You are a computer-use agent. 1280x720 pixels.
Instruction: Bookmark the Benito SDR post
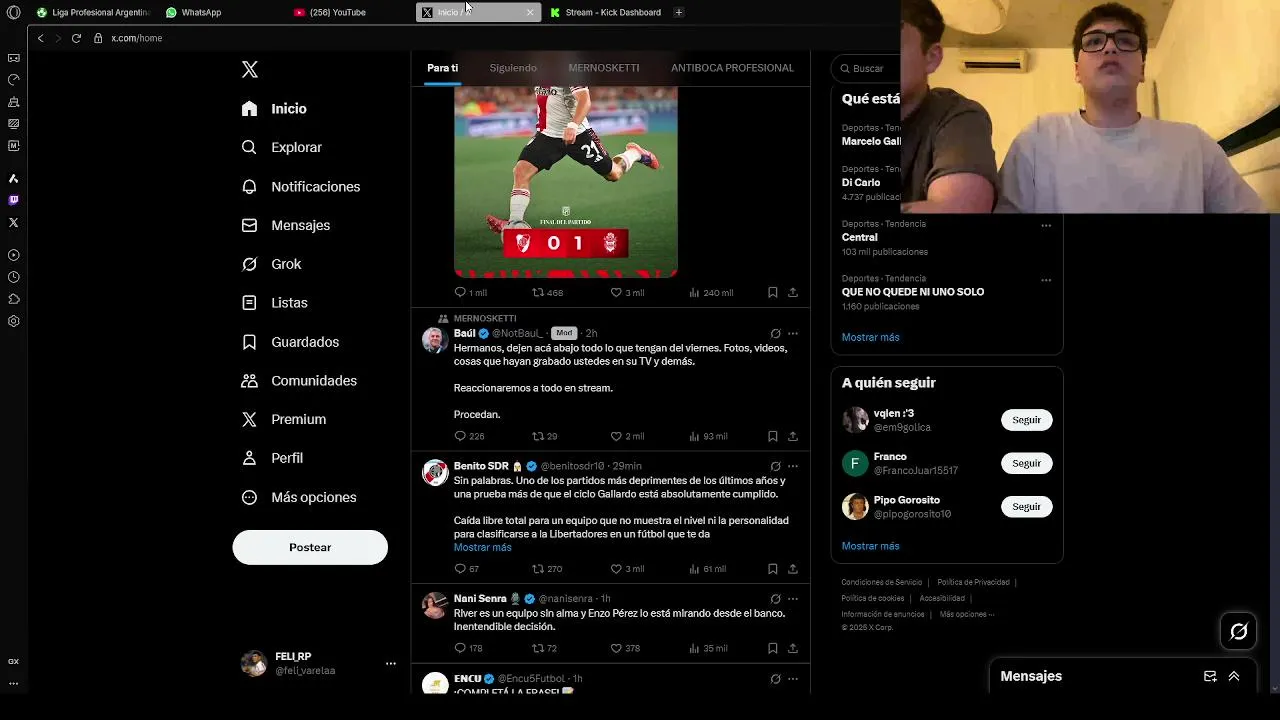[x=773, y=569]
